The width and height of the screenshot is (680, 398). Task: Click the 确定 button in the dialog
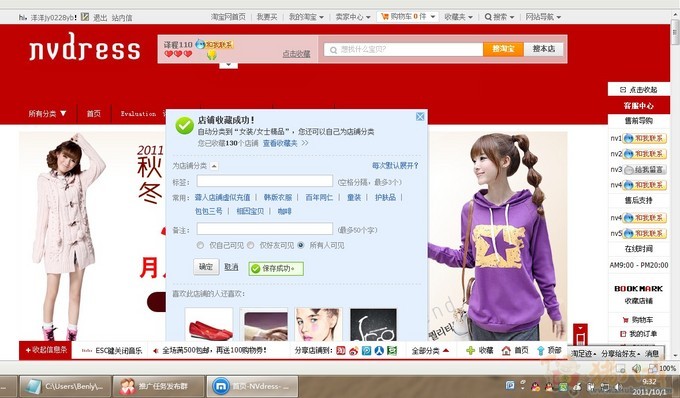tap(206, 267)
